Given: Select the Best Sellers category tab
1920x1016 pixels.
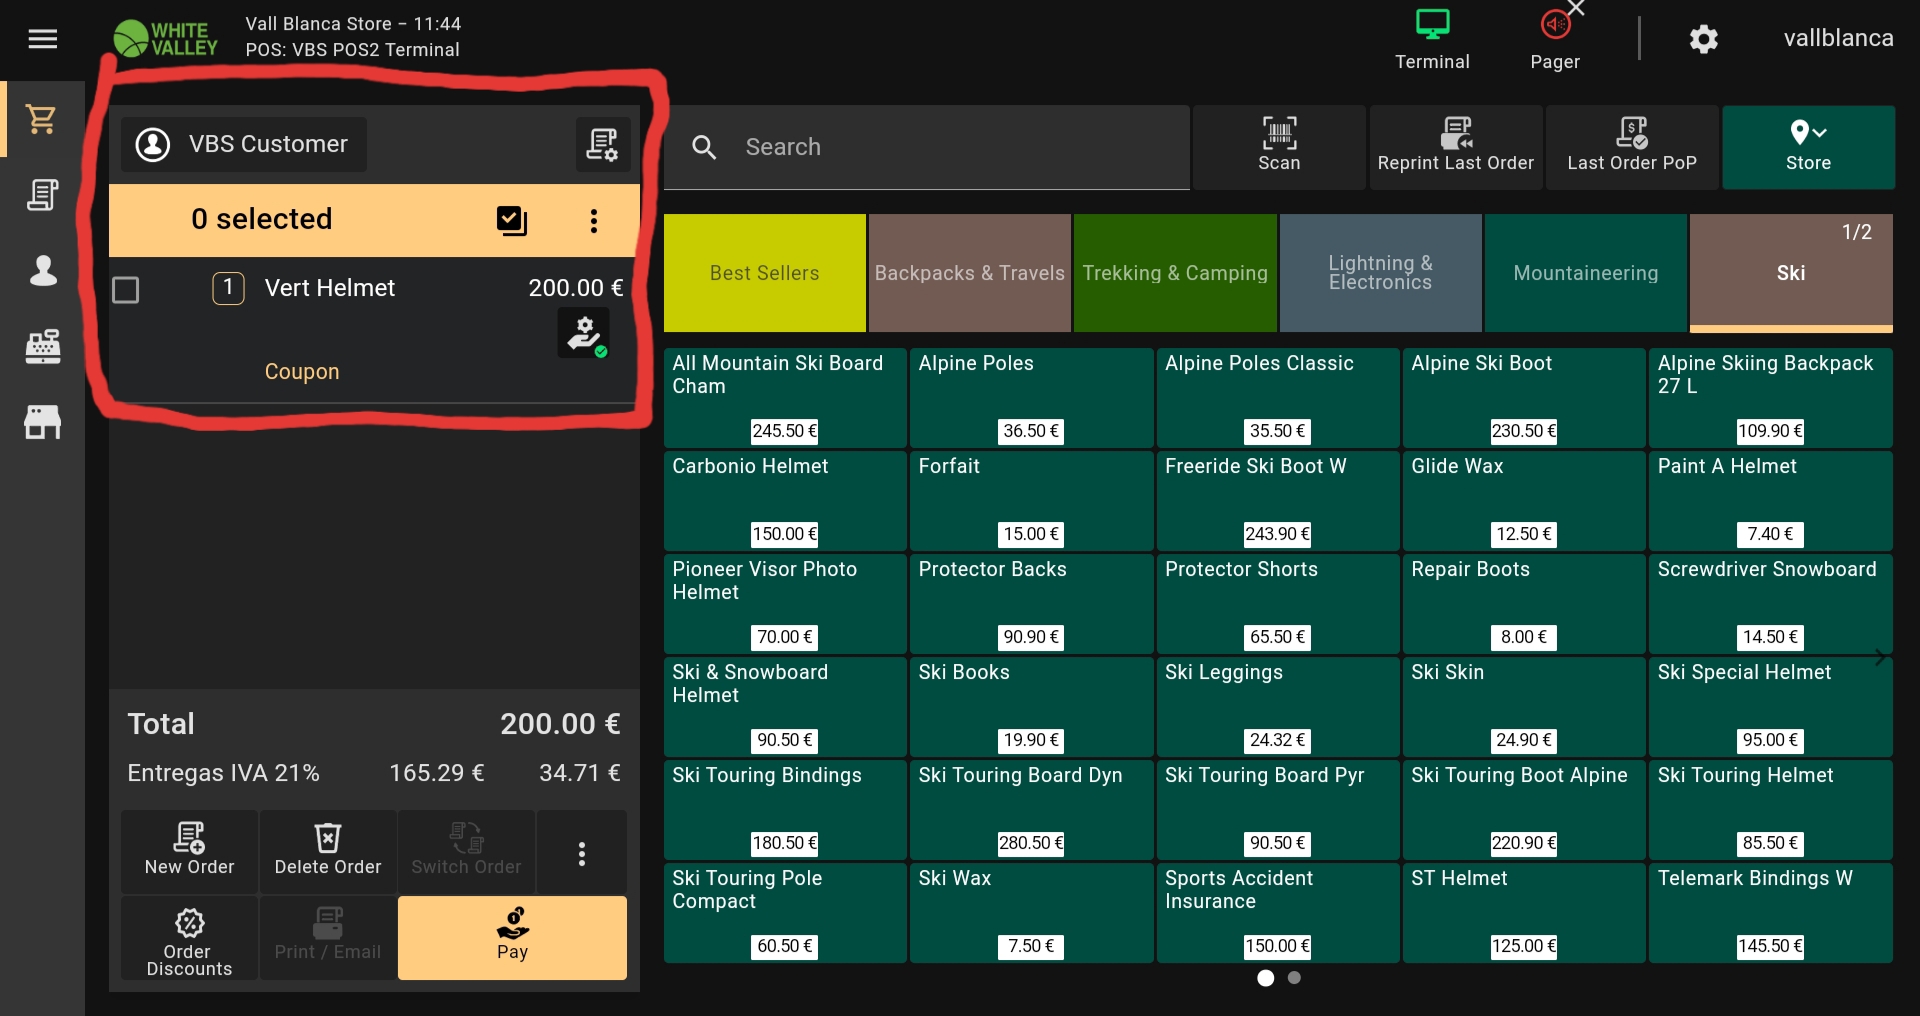Looking at the screenshot, I should [x=764, y=273].
